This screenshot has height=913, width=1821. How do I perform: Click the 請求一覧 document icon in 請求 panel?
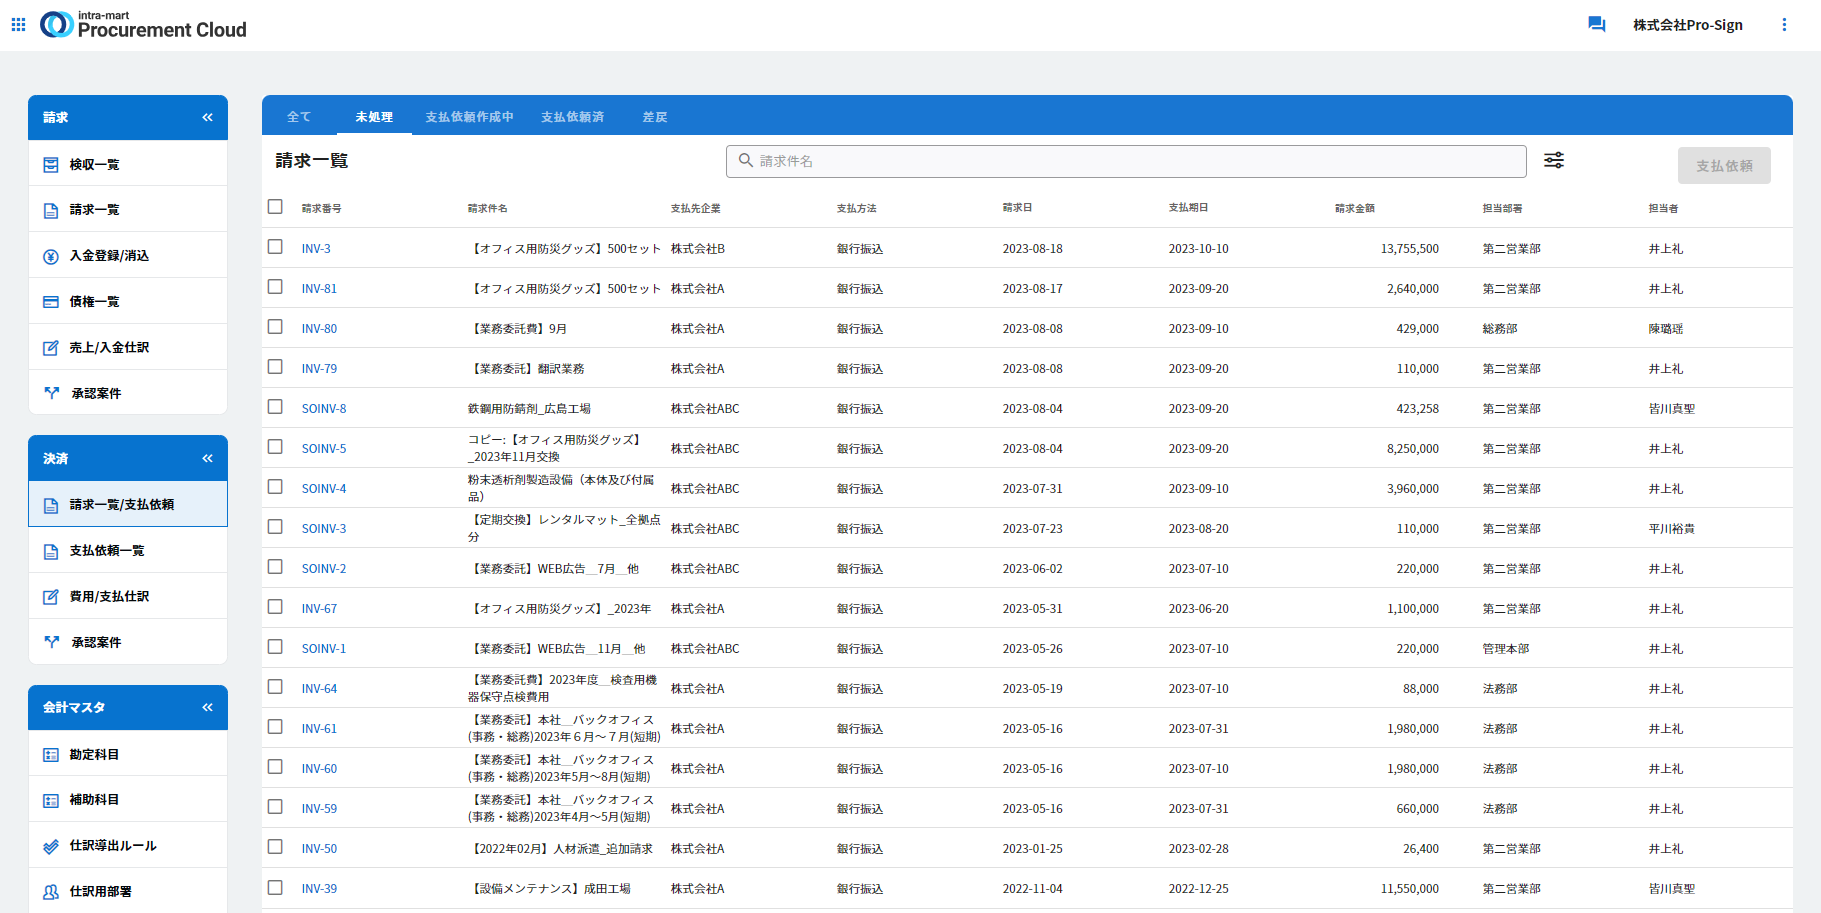pyautogui.click(x=51, y=210)
